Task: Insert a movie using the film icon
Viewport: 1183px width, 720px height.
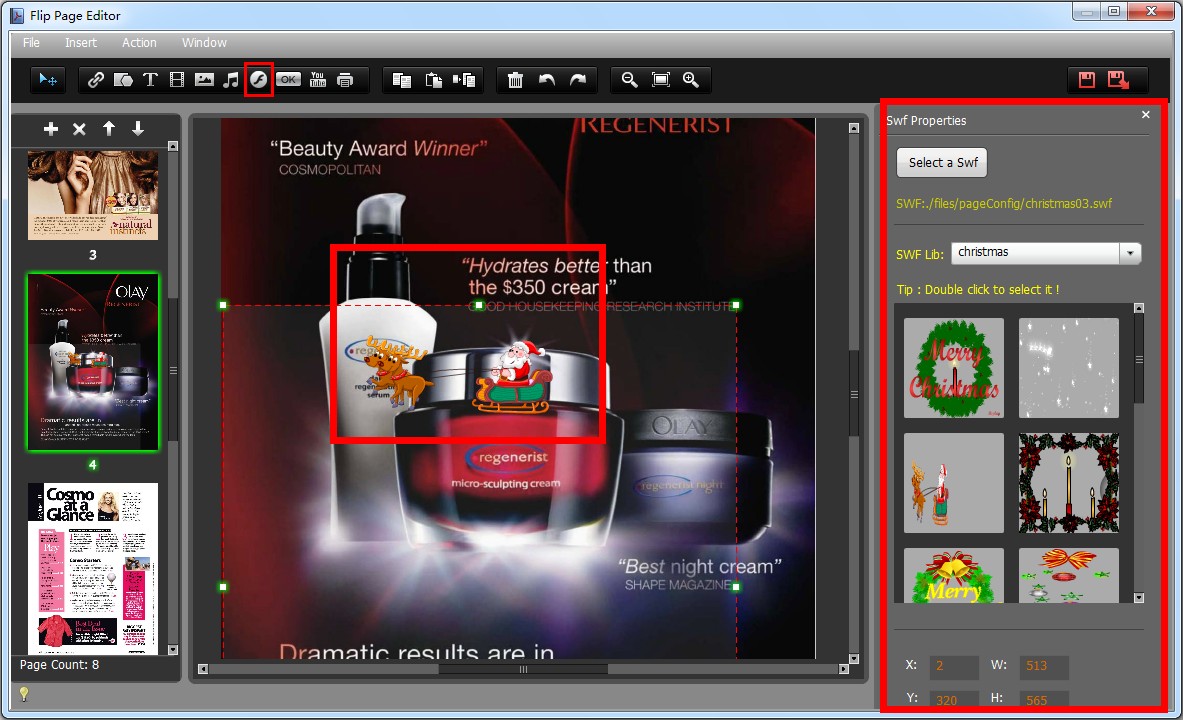Action: click(x=177, y=79)
